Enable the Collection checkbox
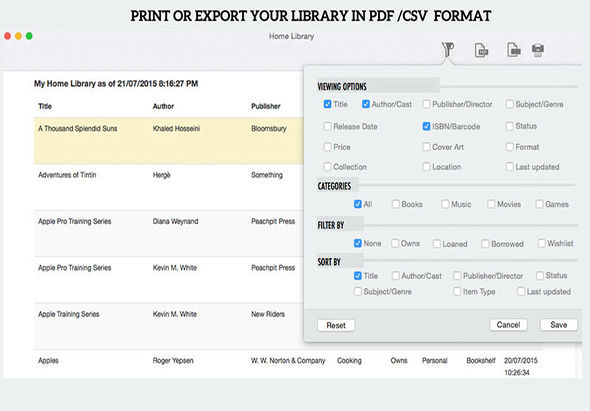Screen dimensions: 590x411 pos(327,166)
